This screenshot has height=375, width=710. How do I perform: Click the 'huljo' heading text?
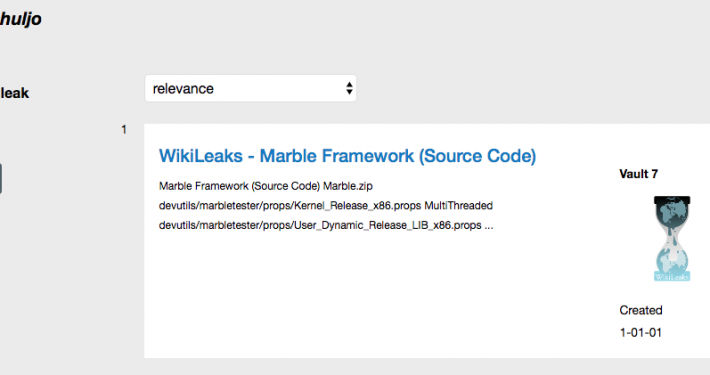click(20, 19)
